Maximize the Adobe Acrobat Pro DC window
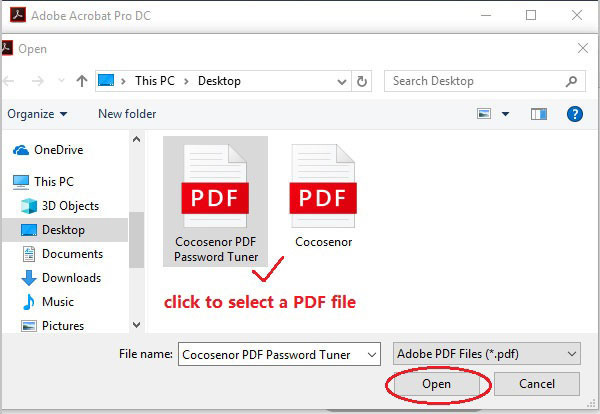 (x=531, y=15)
